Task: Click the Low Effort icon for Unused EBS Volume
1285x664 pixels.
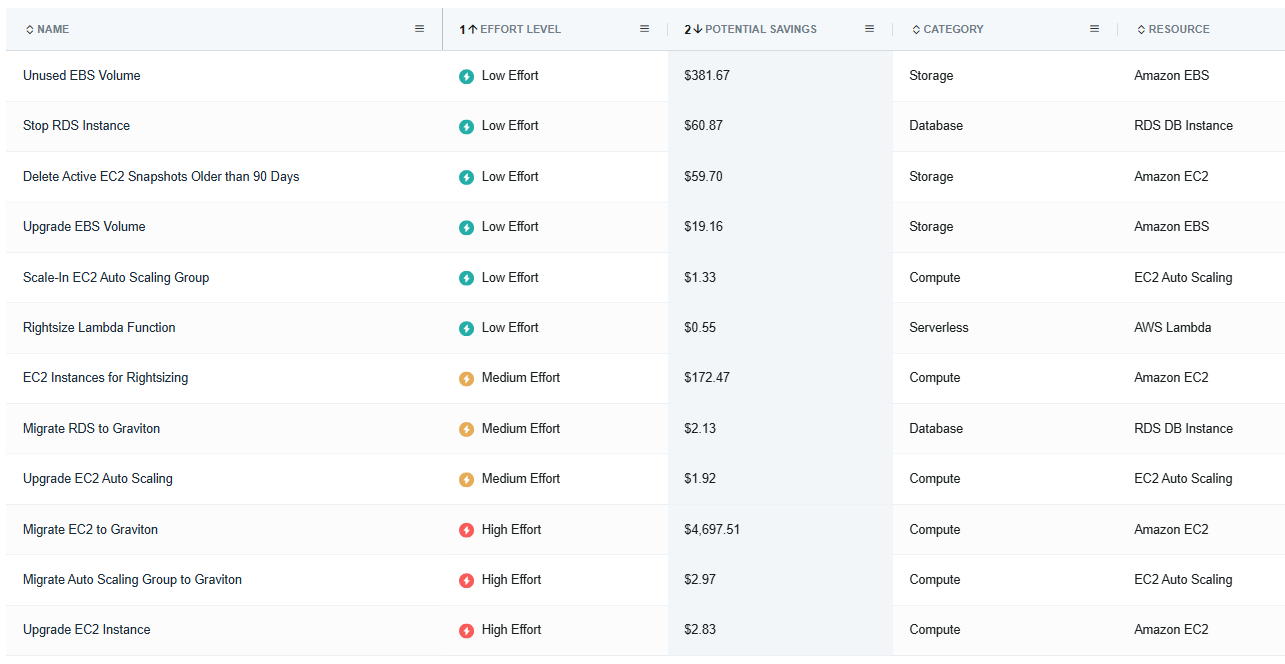Action: [466, 76]
